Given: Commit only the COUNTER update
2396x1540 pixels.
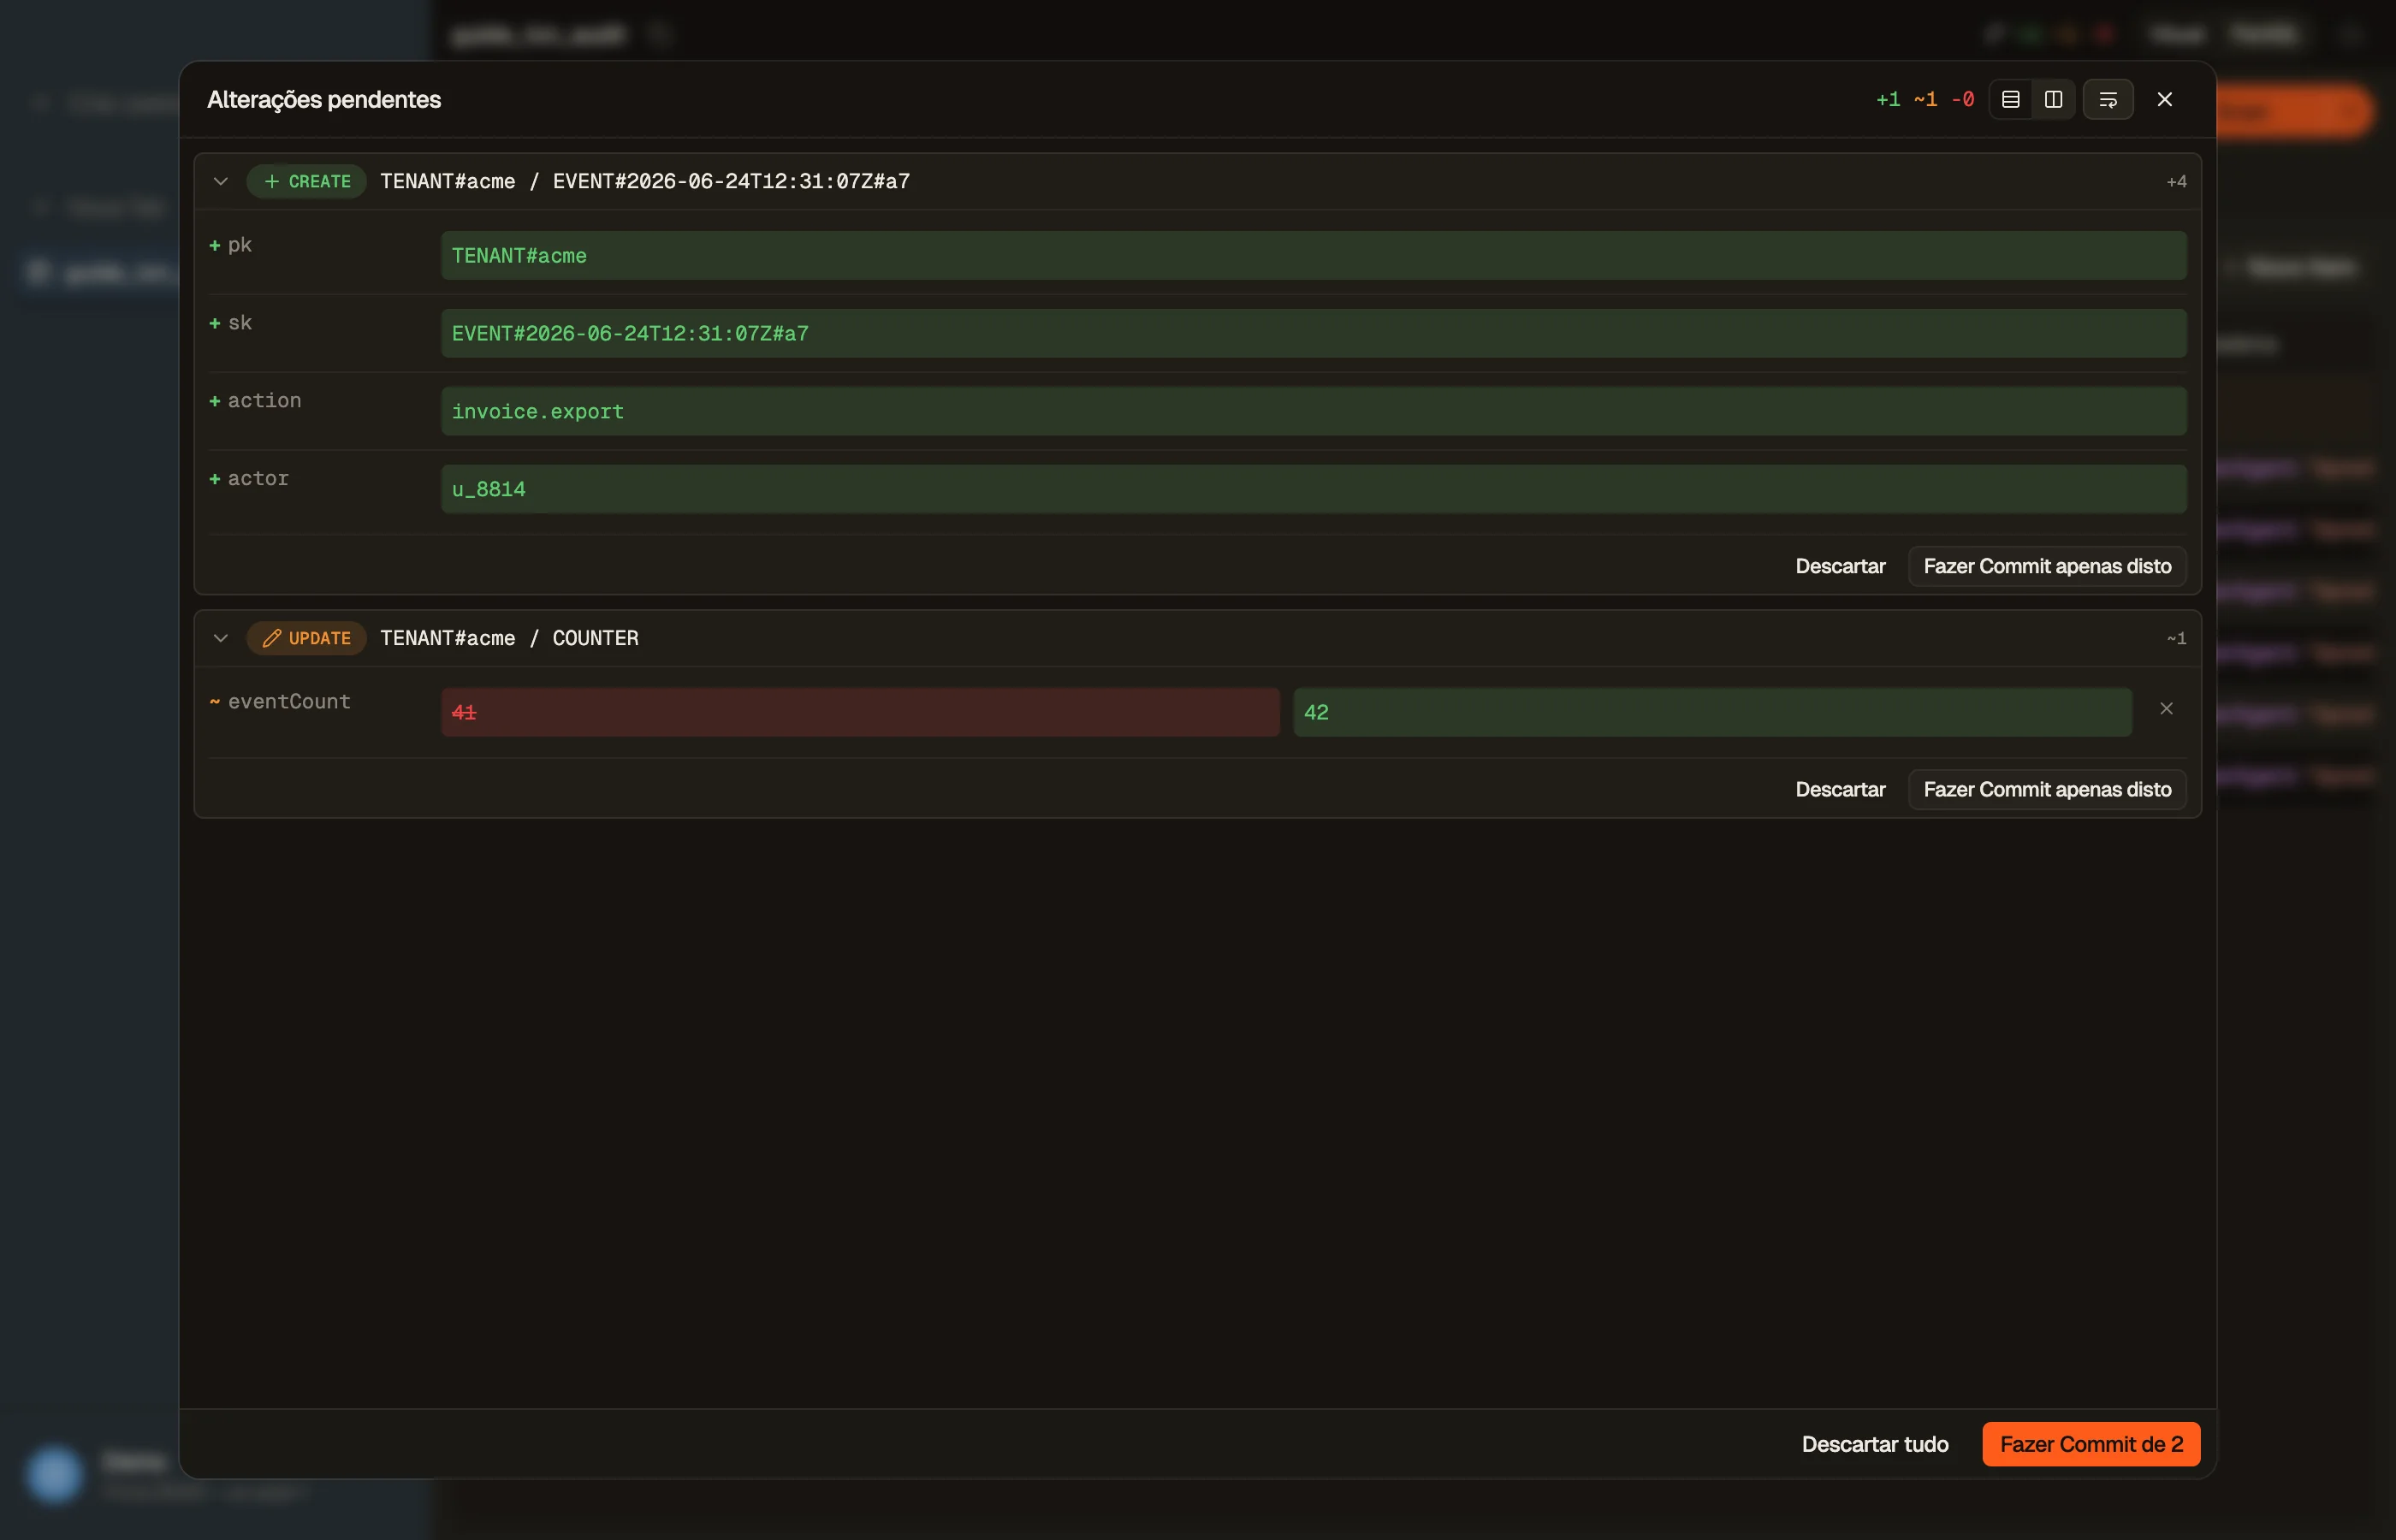Looking at the screenshot, I should point(2047,789).
